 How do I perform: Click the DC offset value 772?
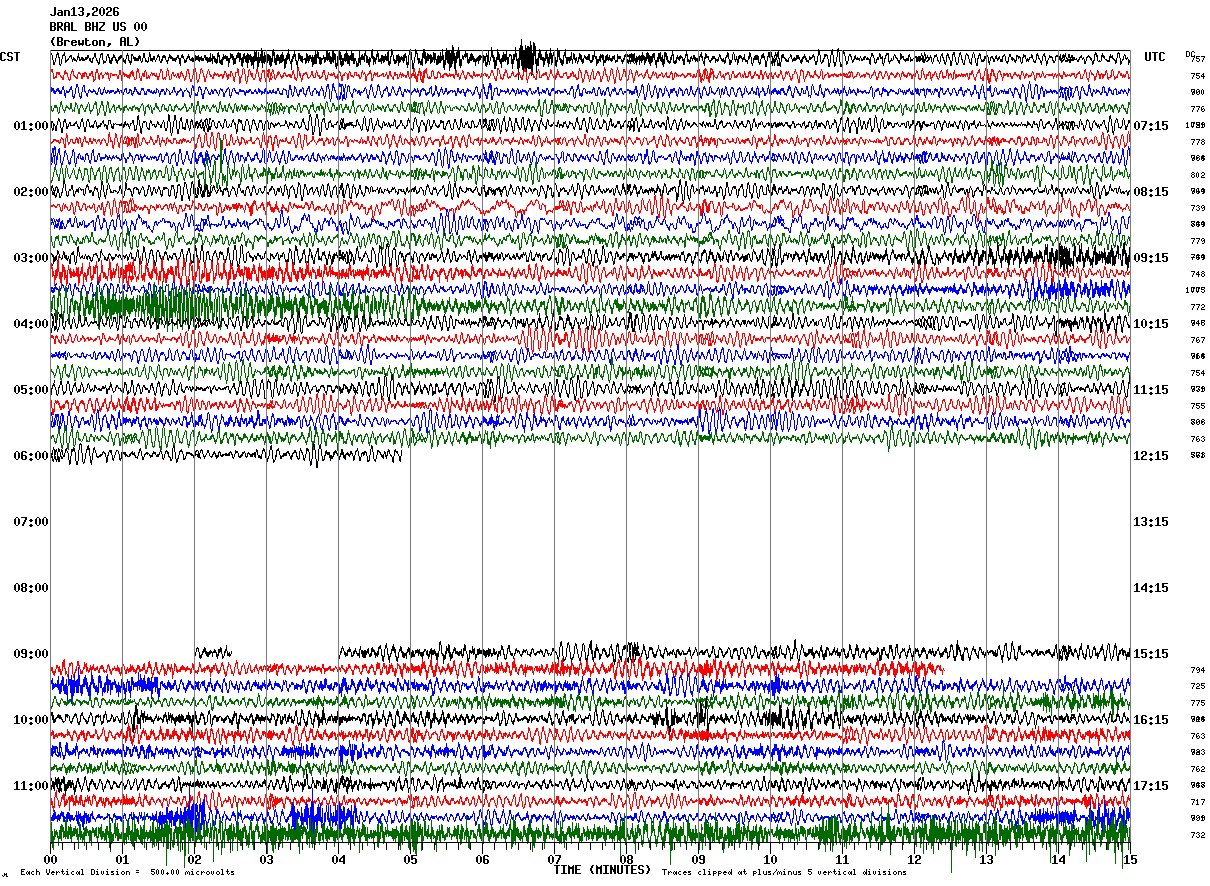[1197, 307]
